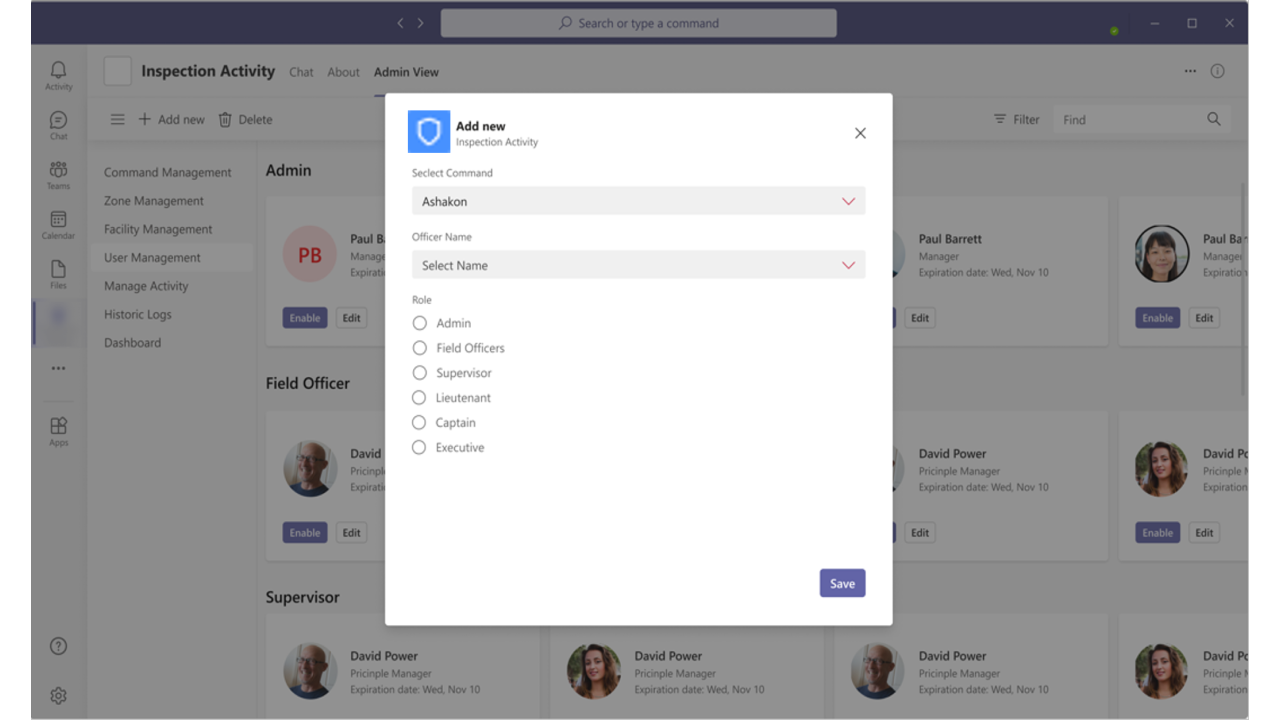Image resolution: width=1280 pixels, height=720 pixels.
Task: Click the Save button
Action: [842, 583]
